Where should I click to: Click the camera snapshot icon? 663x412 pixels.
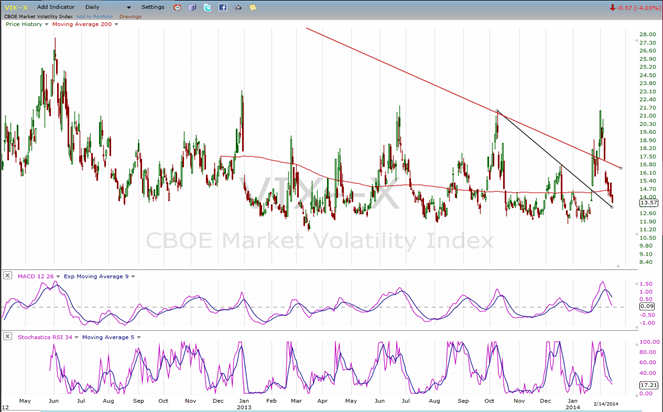(238, 7)
